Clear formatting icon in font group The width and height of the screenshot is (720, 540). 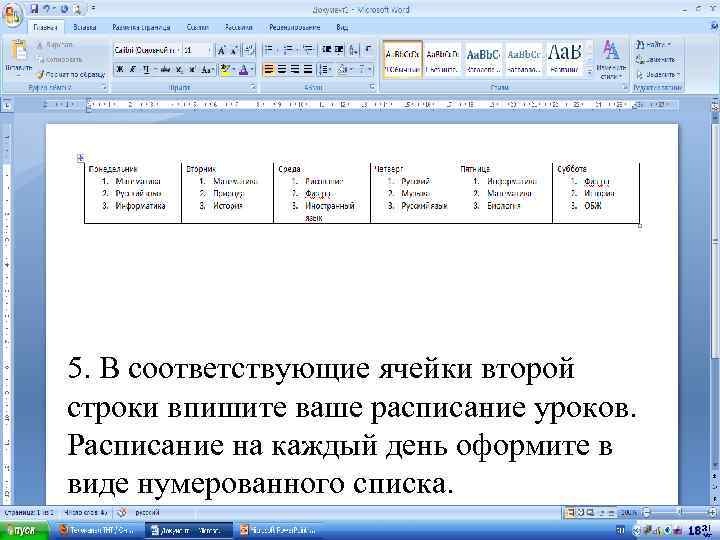click(249, 50)
